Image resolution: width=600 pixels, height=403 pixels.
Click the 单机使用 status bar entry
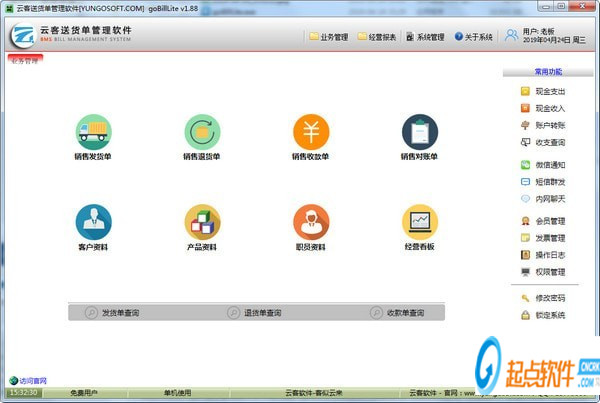coord(178,393)
